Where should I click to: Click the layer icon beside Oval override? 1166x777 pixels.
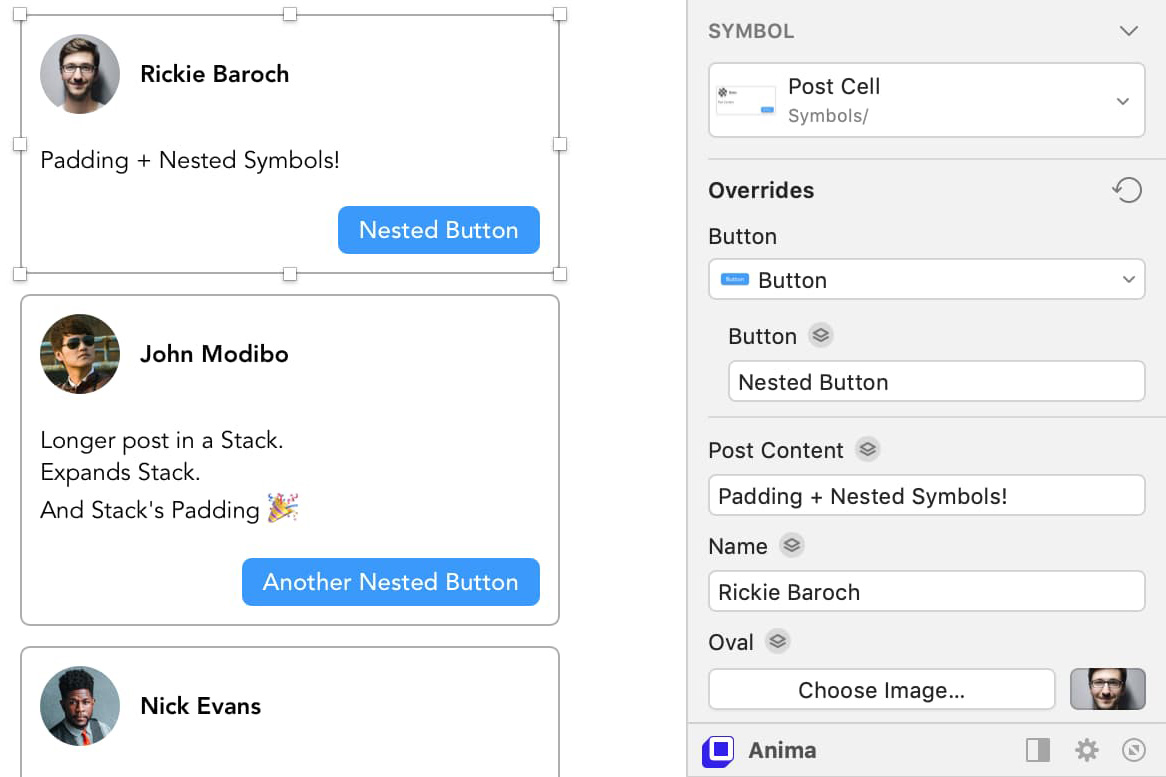click(x=778, y=641)
